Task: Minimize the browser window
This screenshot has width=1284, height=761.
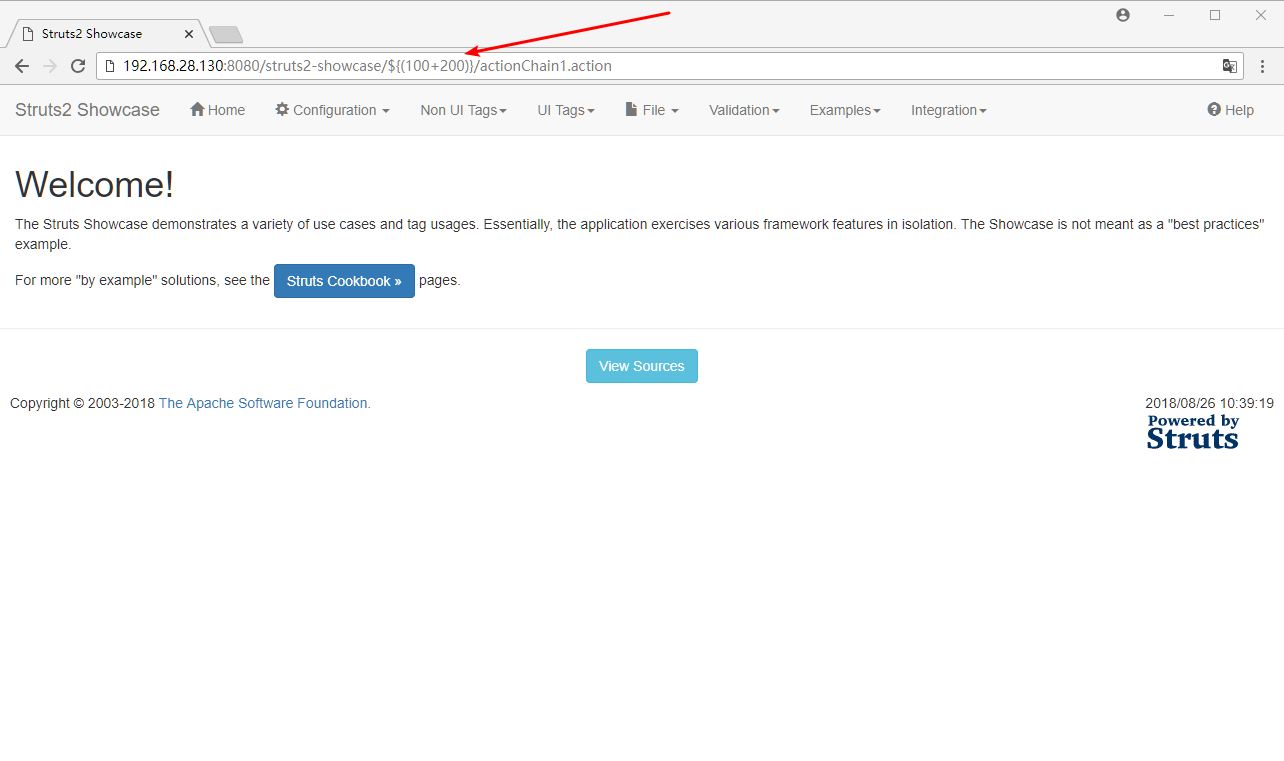Action: click(x=1169, y=15)
